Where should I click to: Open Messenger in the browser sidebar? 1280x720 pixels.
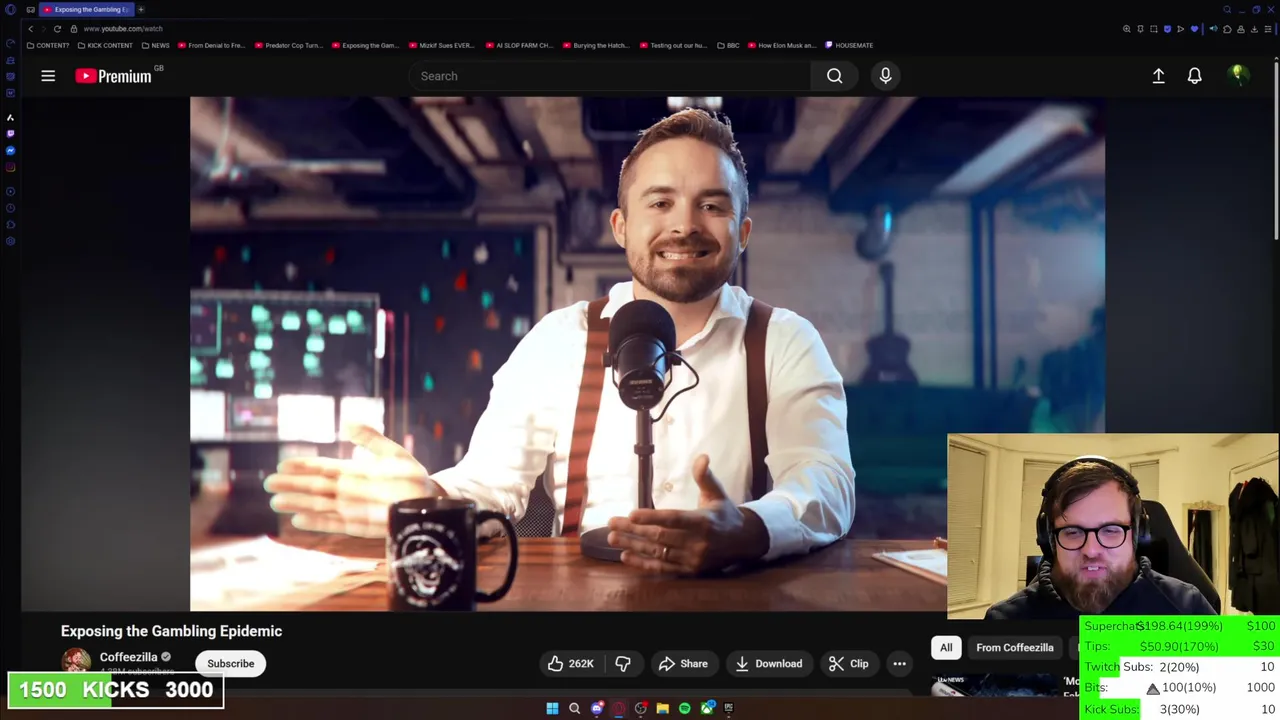(10, 150)
